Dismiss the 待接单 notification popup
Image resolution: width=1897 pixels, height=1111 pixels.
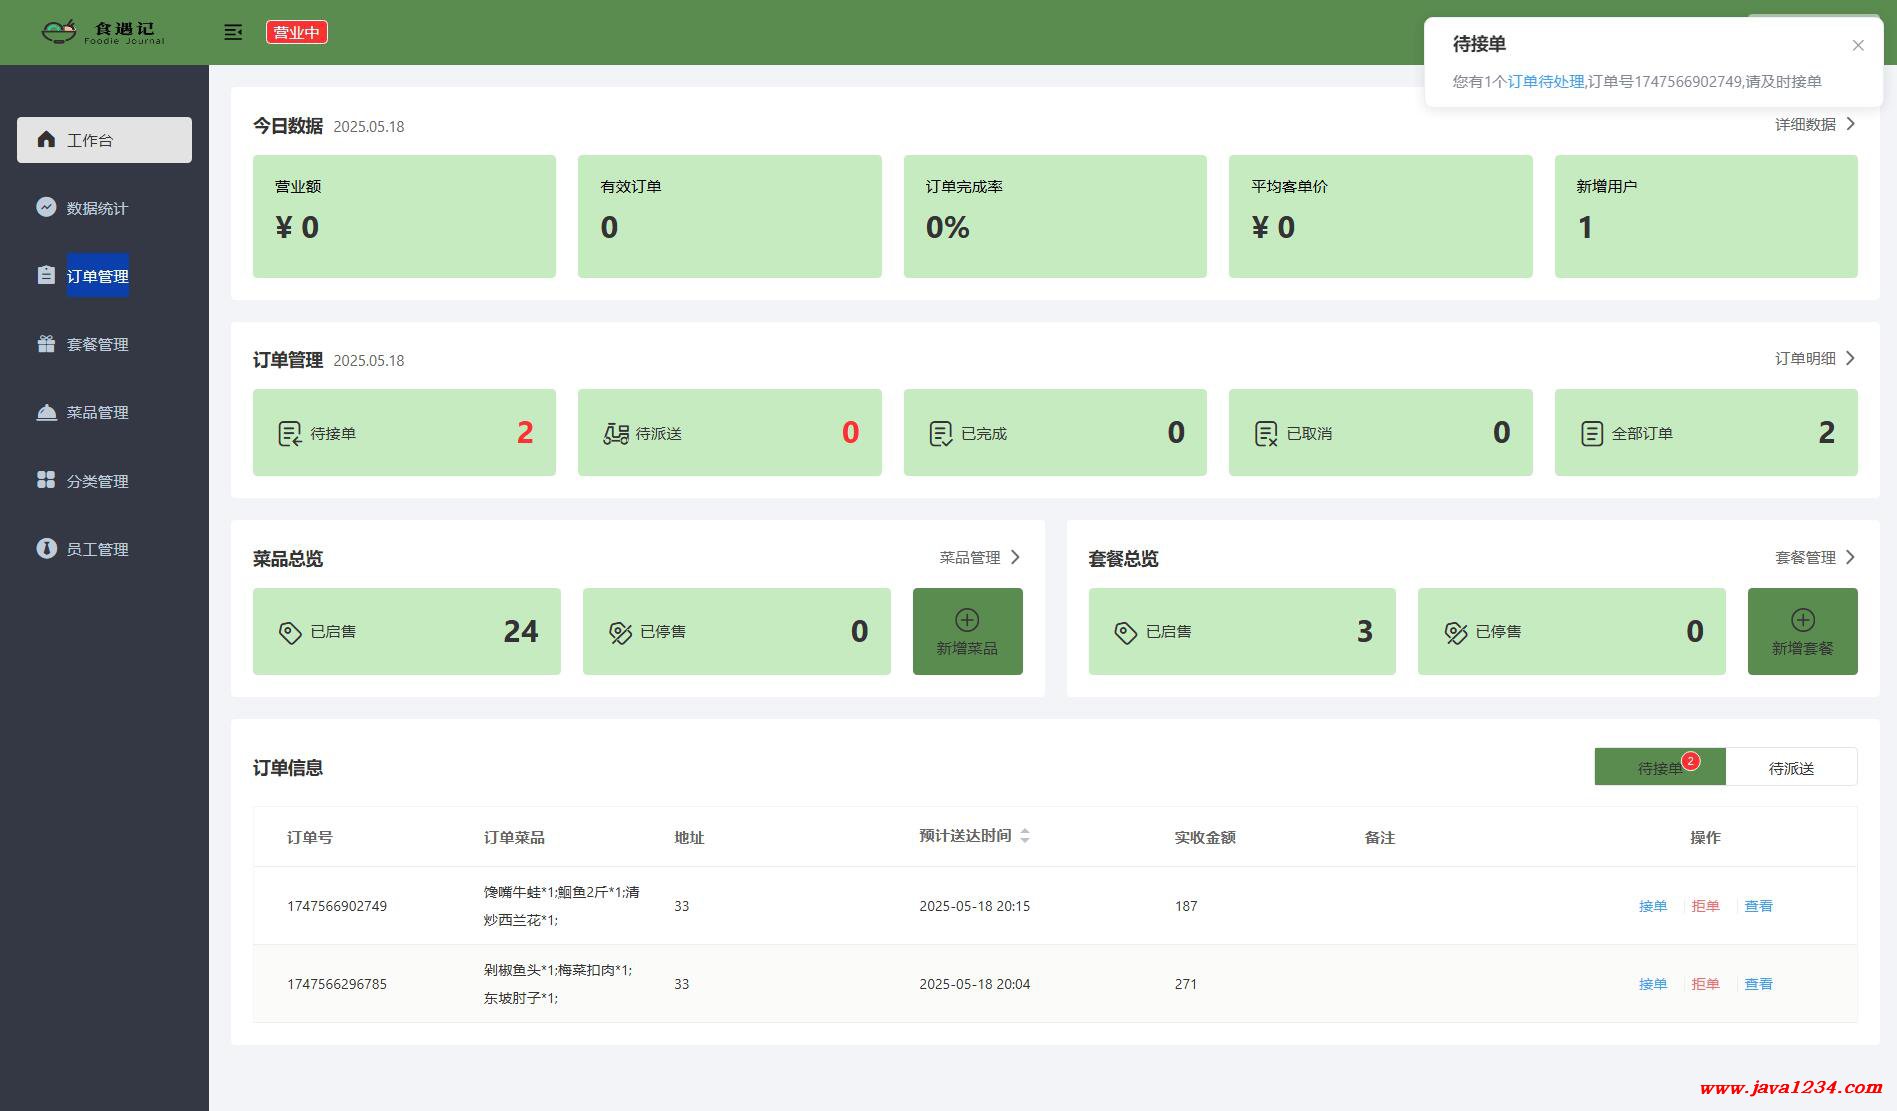[x=1858, y=45]
